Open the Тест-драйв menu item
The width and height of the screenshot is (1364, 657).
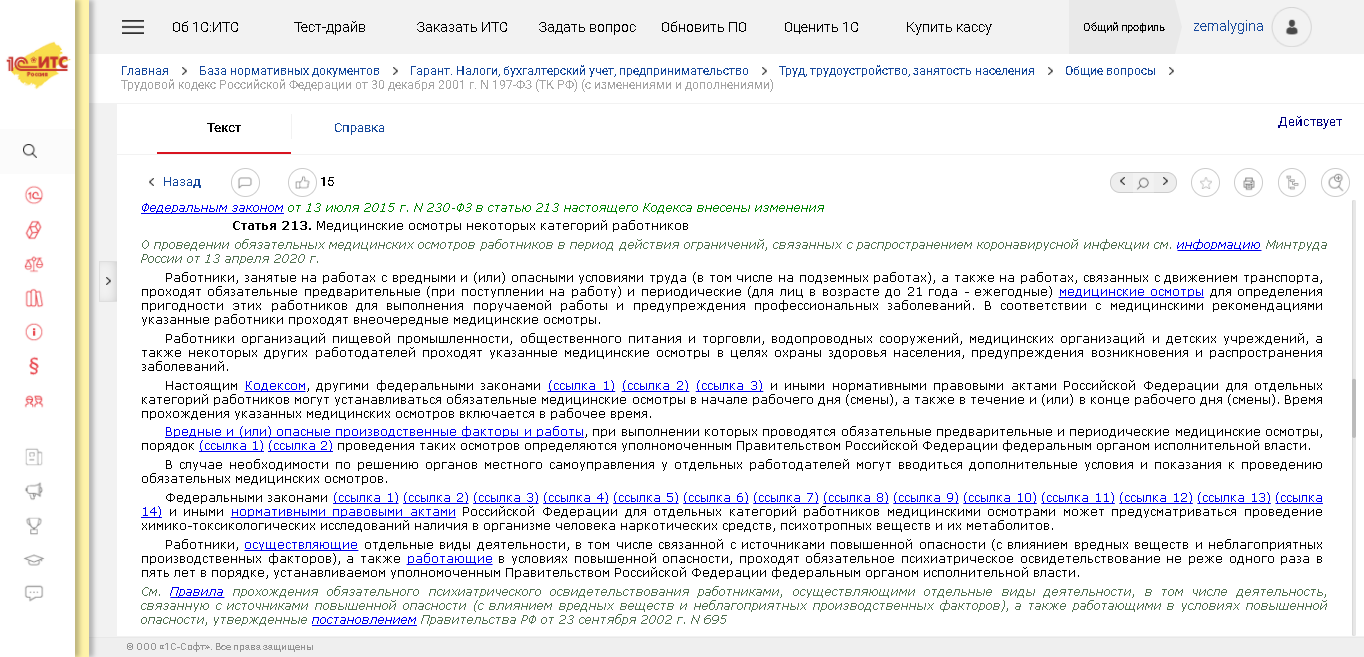point(329,27)
